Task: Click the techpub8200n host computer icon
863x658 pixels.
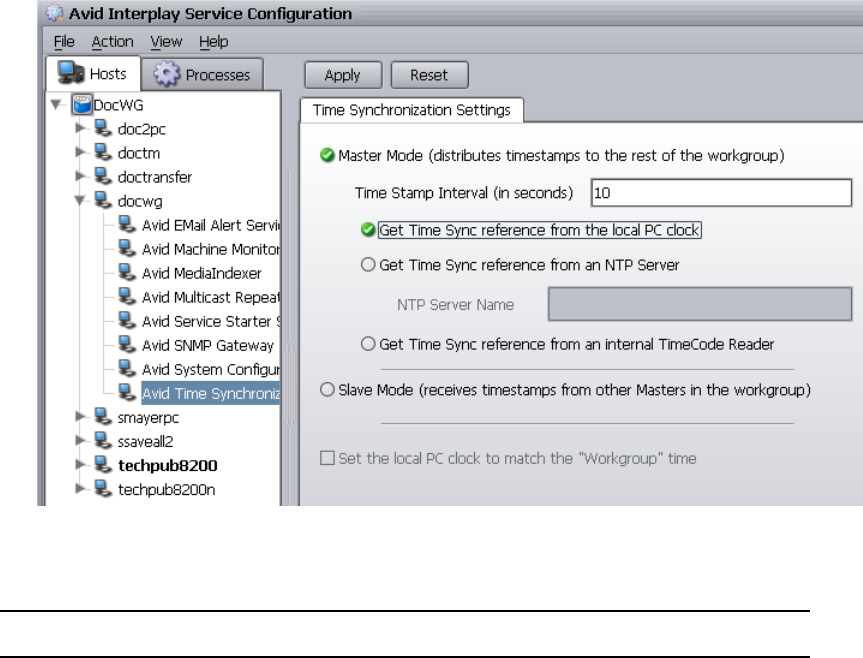Action: [103, 489]
